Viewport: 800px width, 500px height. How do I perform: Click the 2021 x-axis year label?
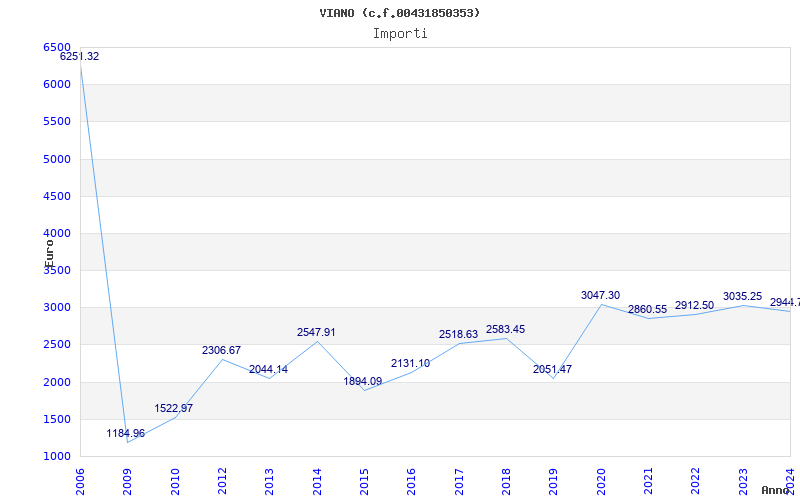click(x=648, y=482)
